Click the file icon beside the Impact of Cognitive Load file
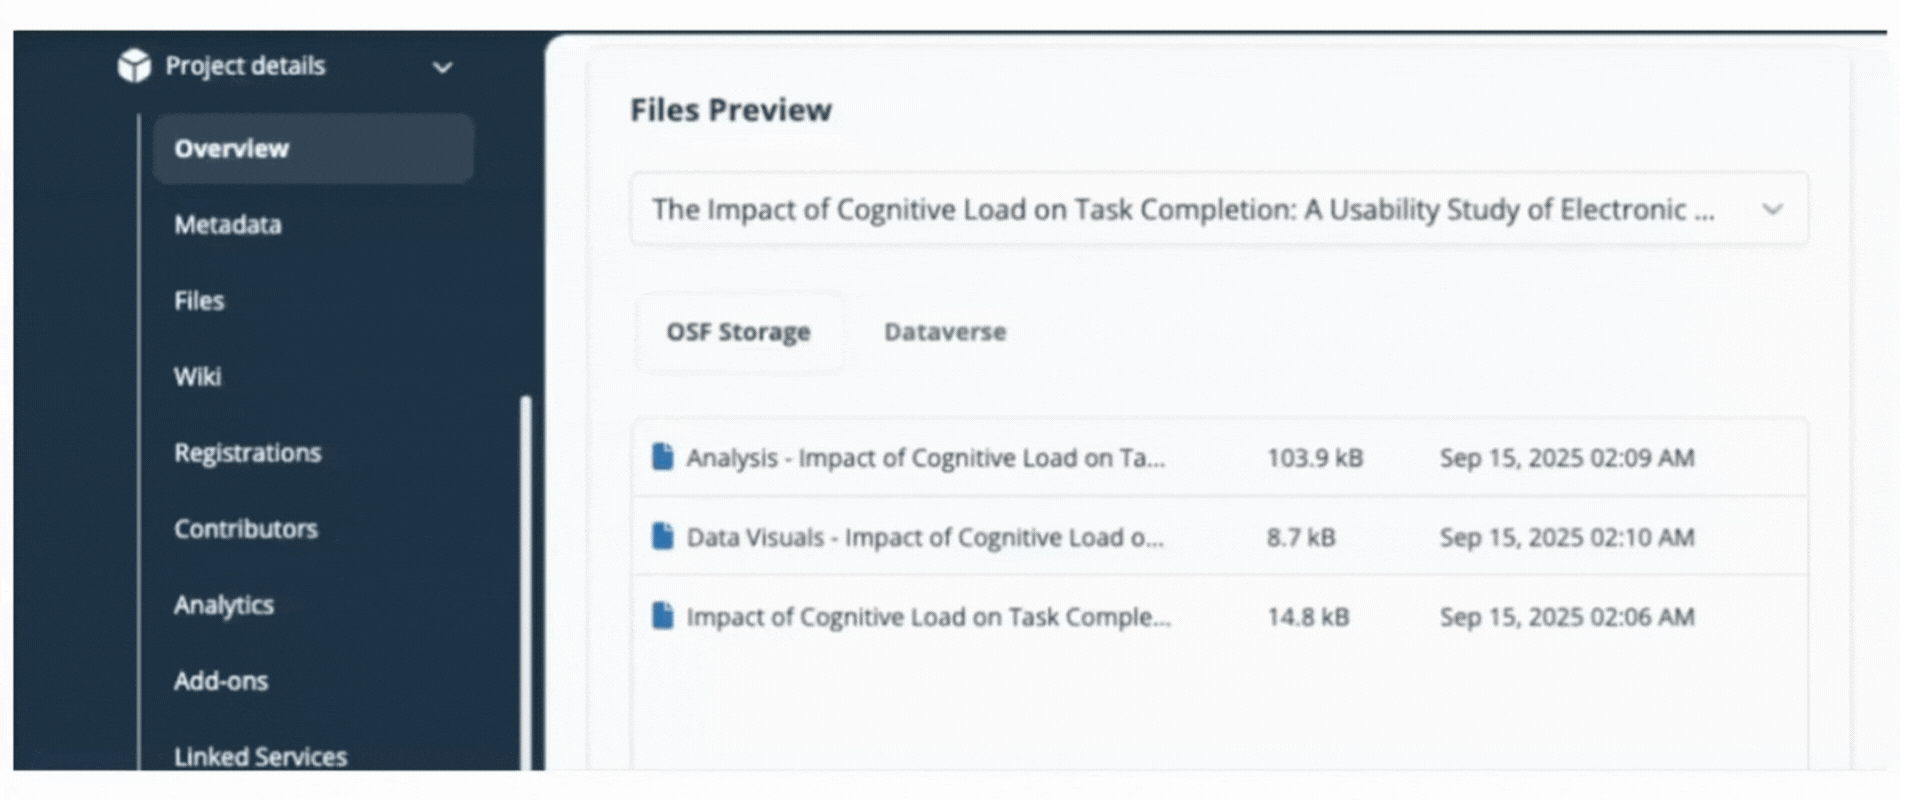1920x800 pixels. point(662,616)
